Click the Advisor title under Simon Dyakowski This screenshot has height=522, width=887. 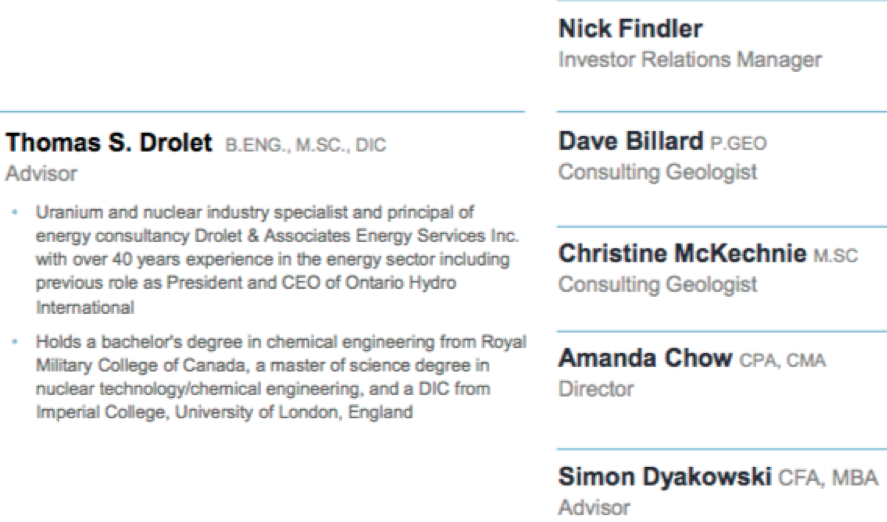[x=594, y=507]
